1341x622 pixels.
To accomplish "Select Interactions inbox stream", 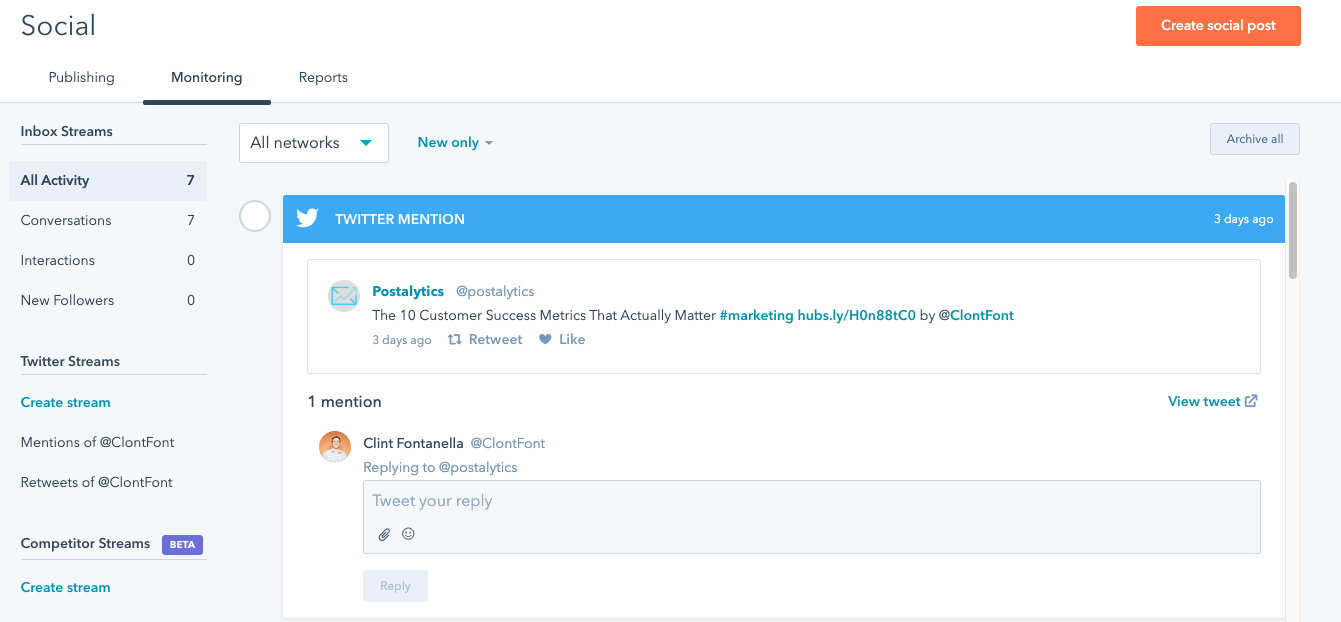I will point(108,261).
